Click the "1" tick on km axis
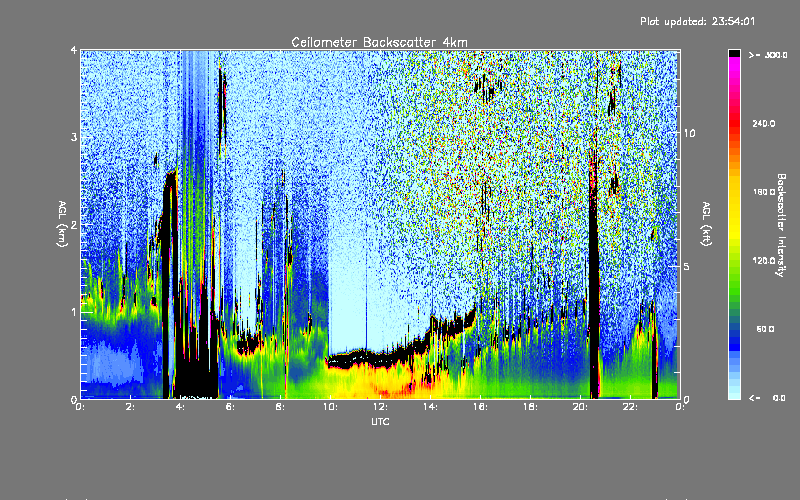 pos(74,312)
